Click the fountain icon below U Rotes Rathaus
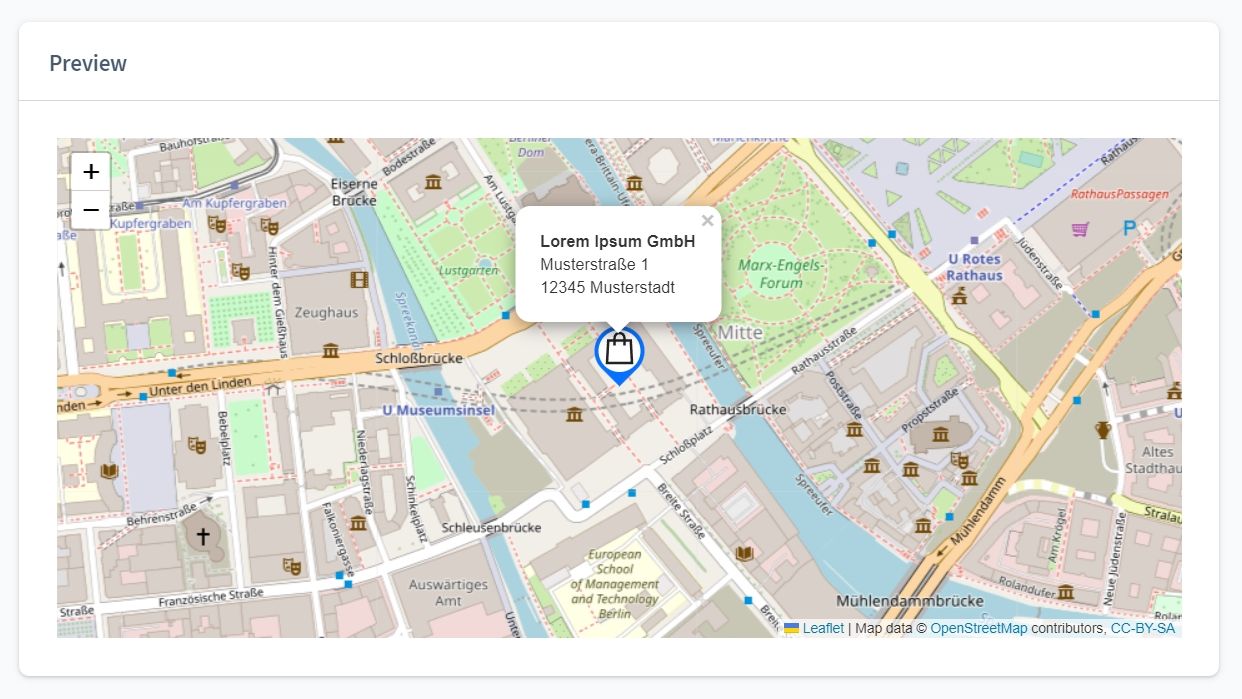Viewport: 1242px width, 699px height. (x=960, y=296)
